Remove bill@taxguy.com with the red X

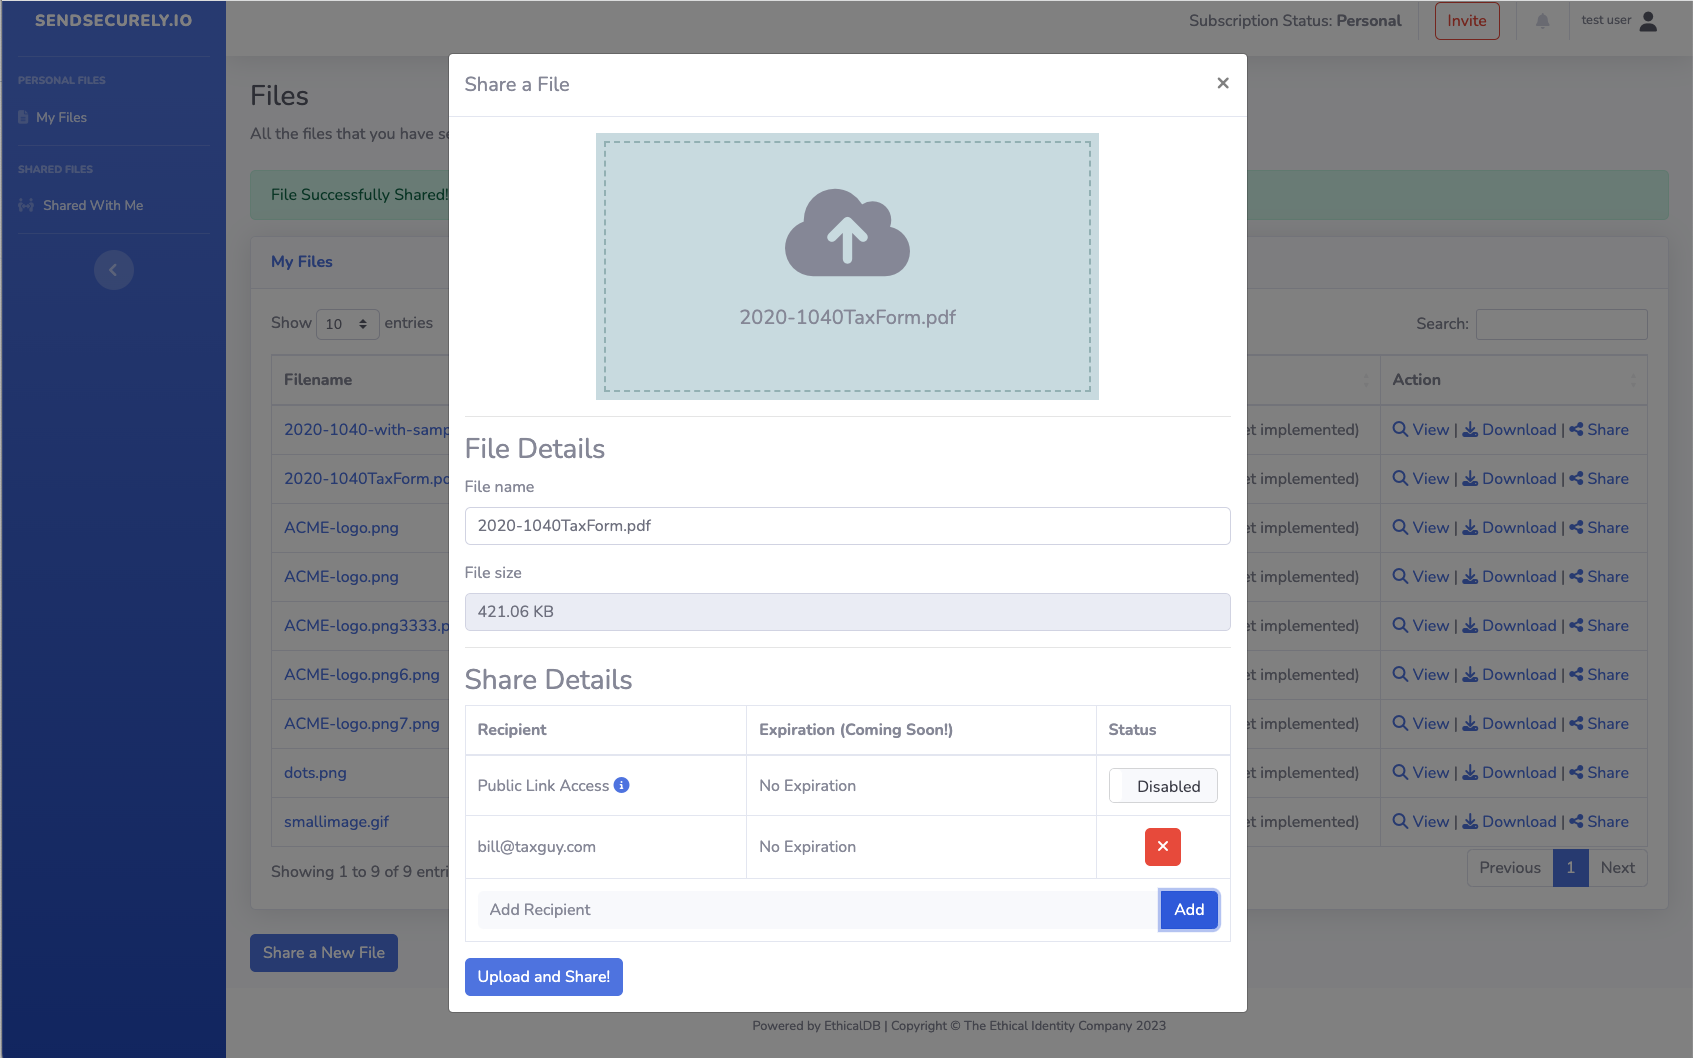[x=1162, y=846]
